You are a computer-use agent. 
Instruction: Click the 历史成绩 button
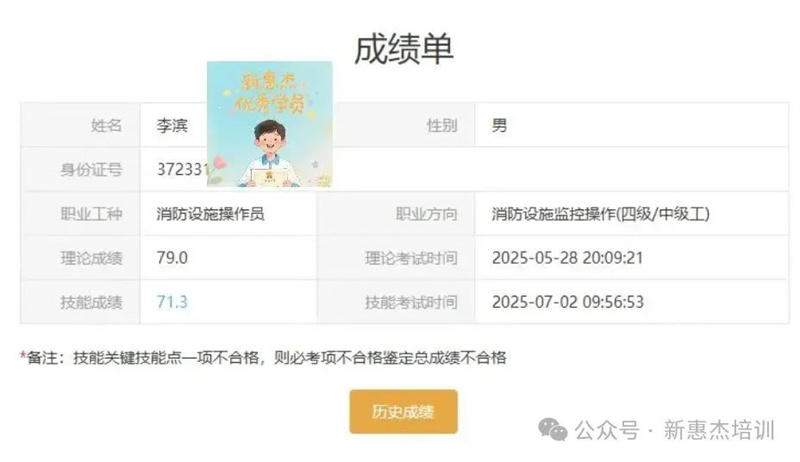(x=403, y=412)
